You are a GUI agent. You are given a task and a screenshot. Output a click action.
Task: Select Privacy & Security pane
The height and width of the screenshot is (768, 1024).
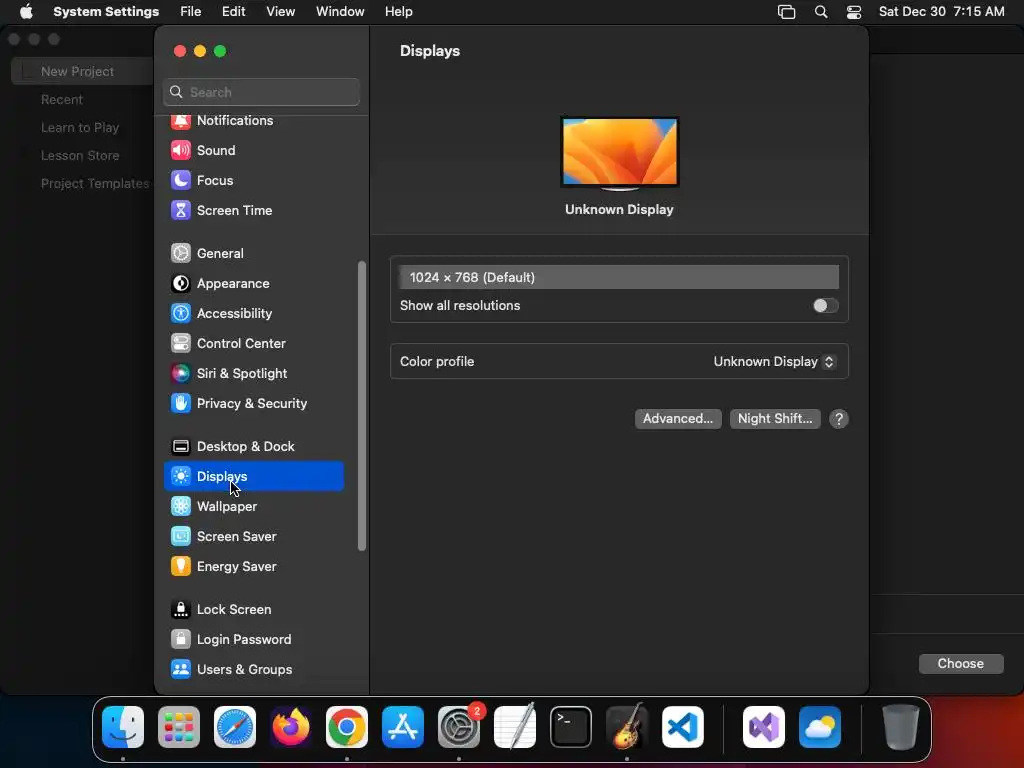click(x=253, y=404)
